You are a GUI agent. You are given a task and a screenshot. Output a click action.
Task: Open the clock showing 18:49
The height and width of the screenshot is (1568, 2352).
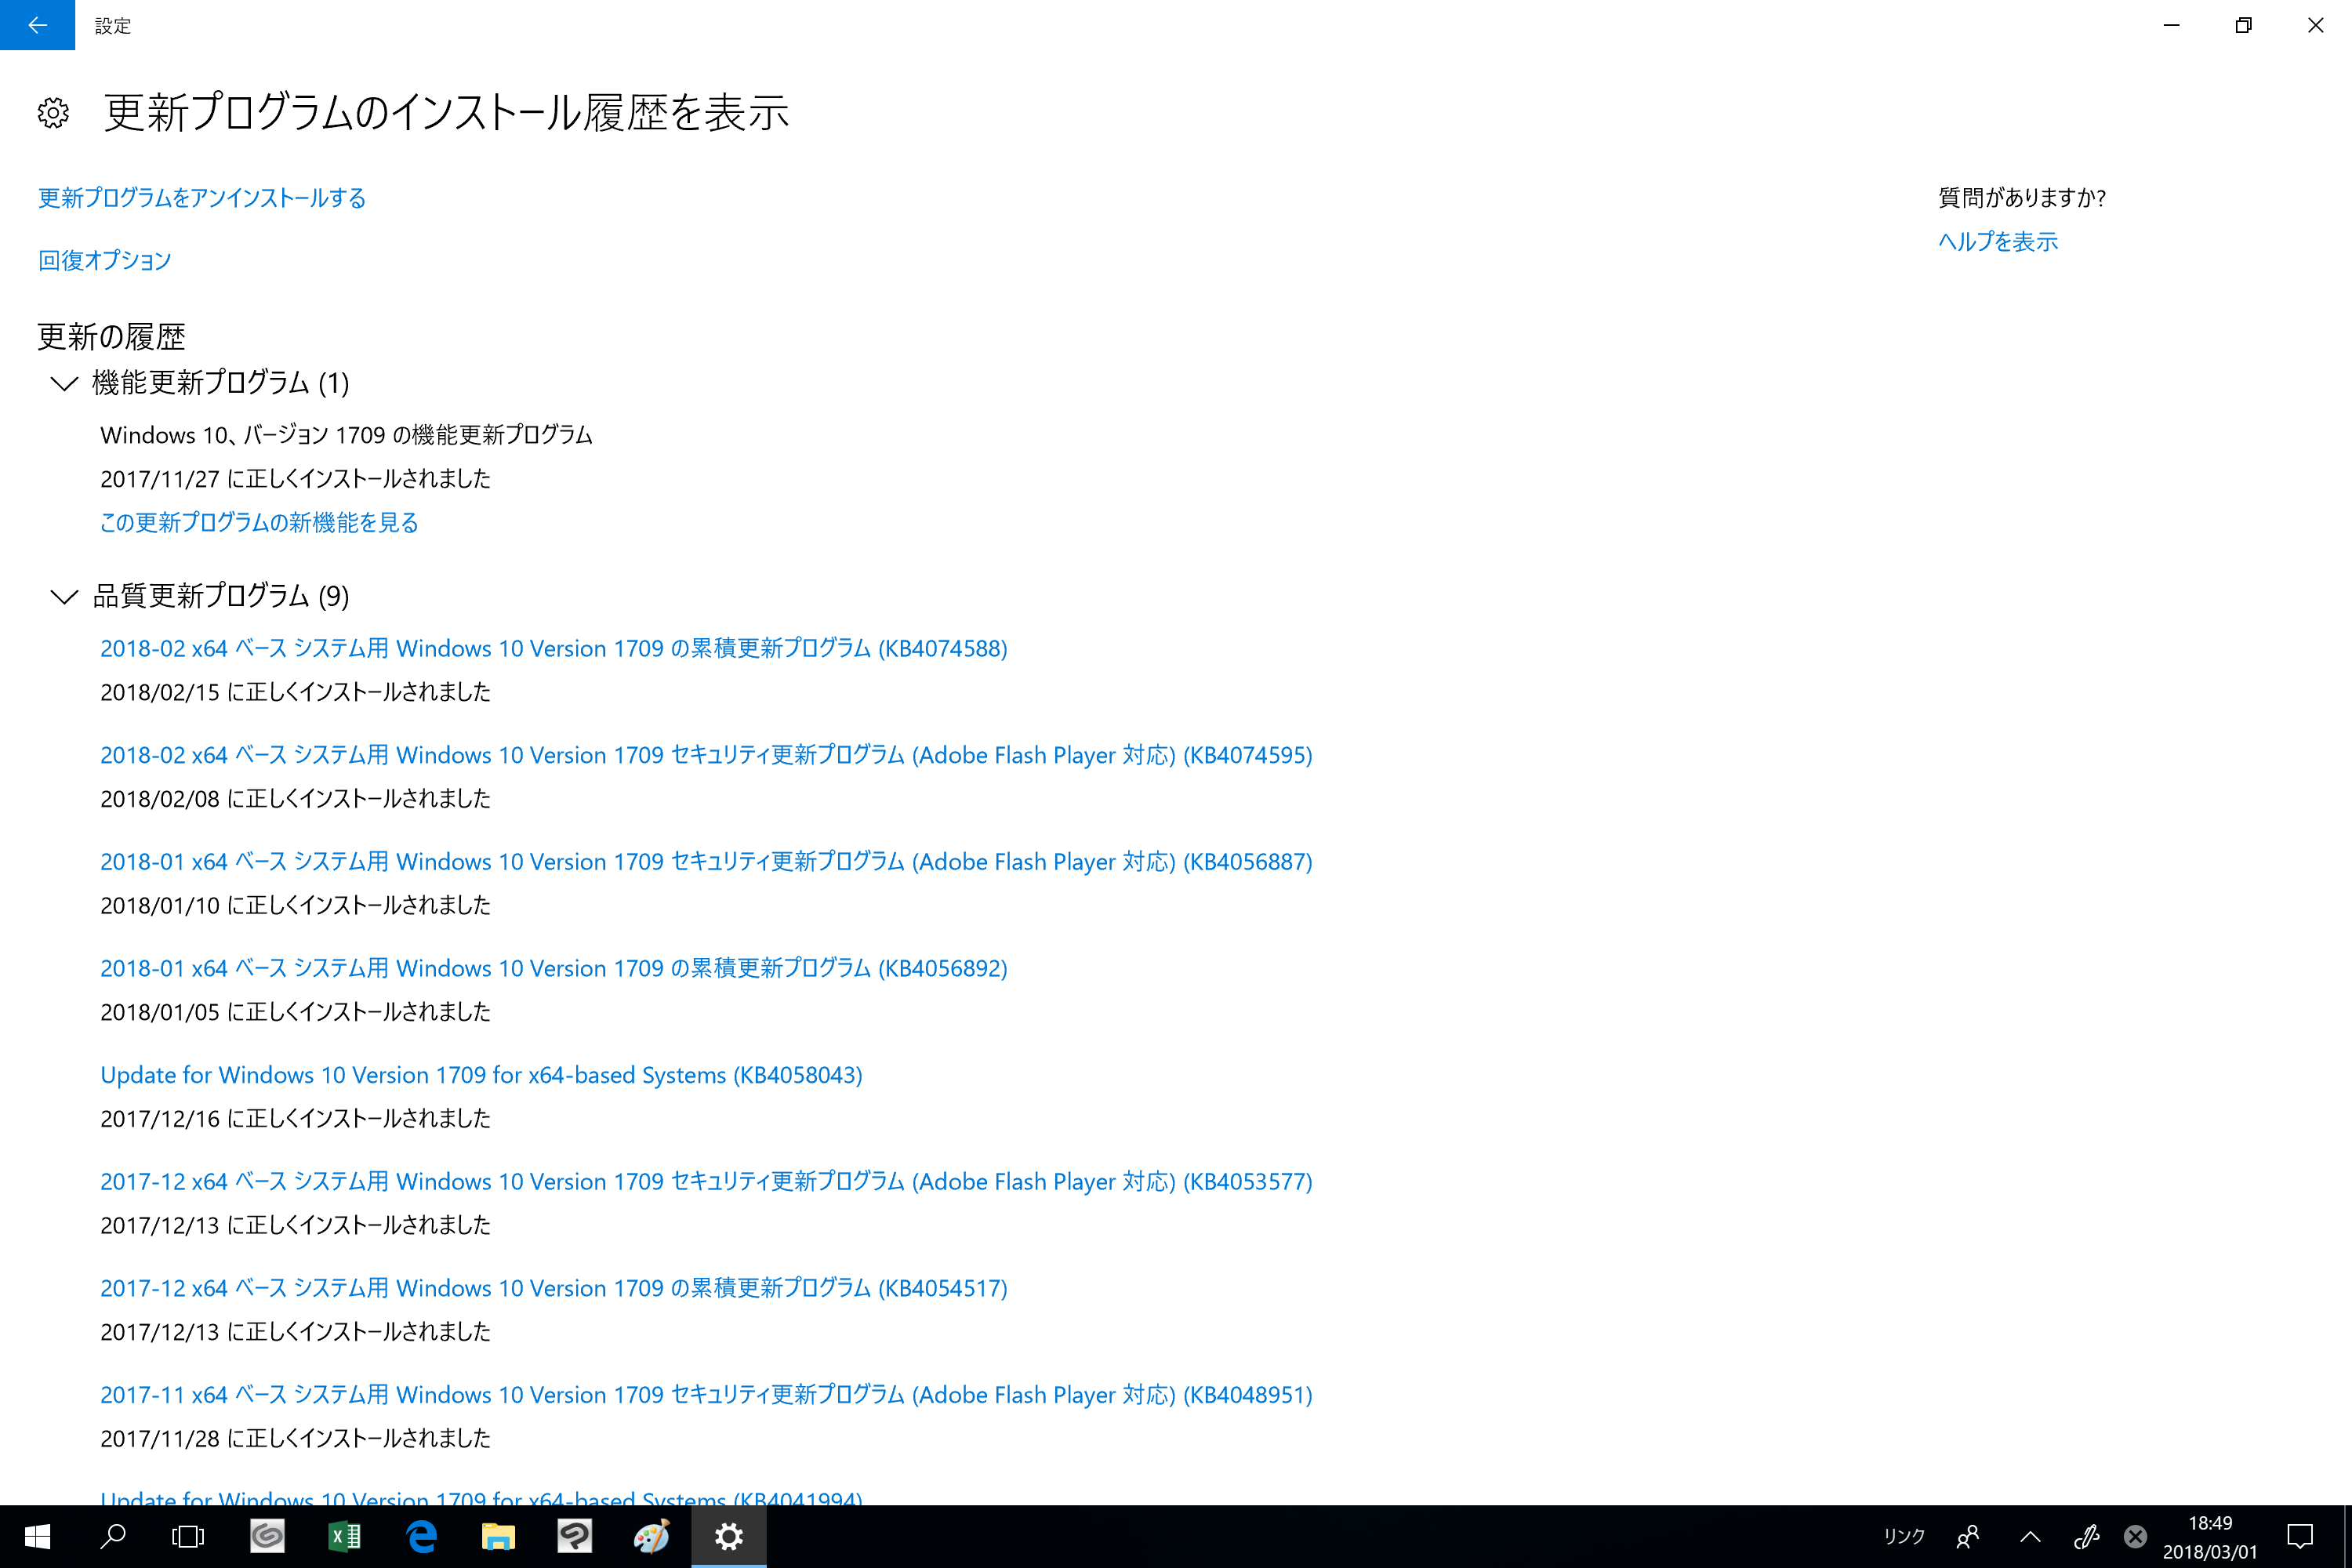coord(2210,1537)
